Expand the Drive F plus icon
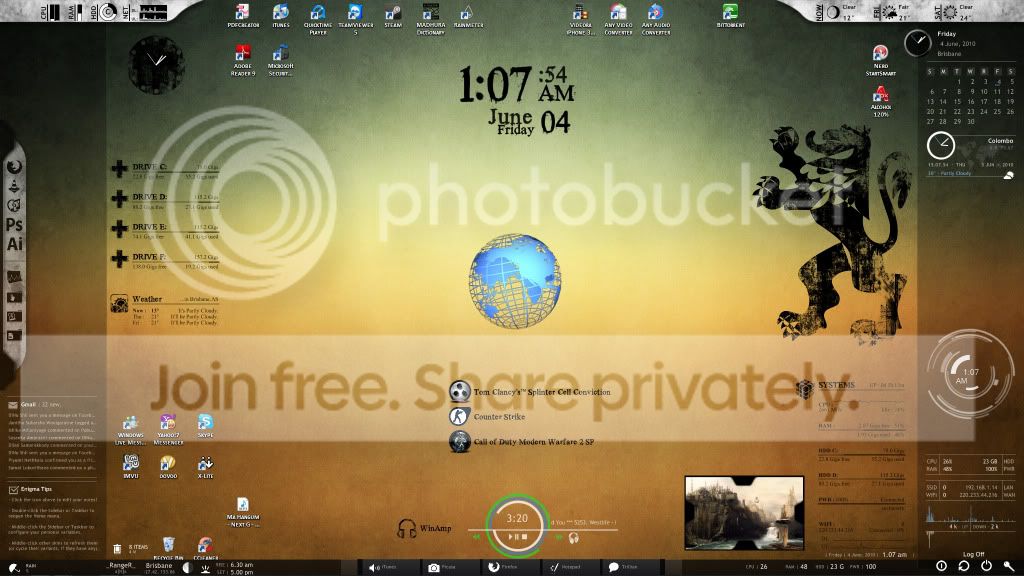Viewport: 1024px width, 576px height. (x=120, y=259)
